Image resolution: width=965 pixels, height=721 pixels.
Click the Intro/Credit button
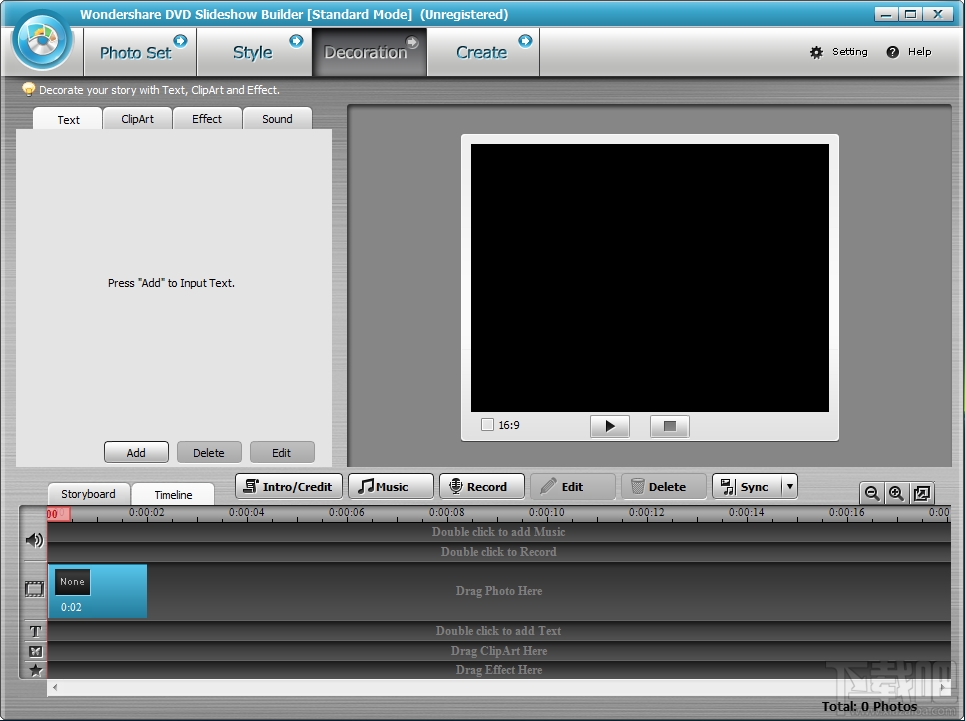point(288,486)
